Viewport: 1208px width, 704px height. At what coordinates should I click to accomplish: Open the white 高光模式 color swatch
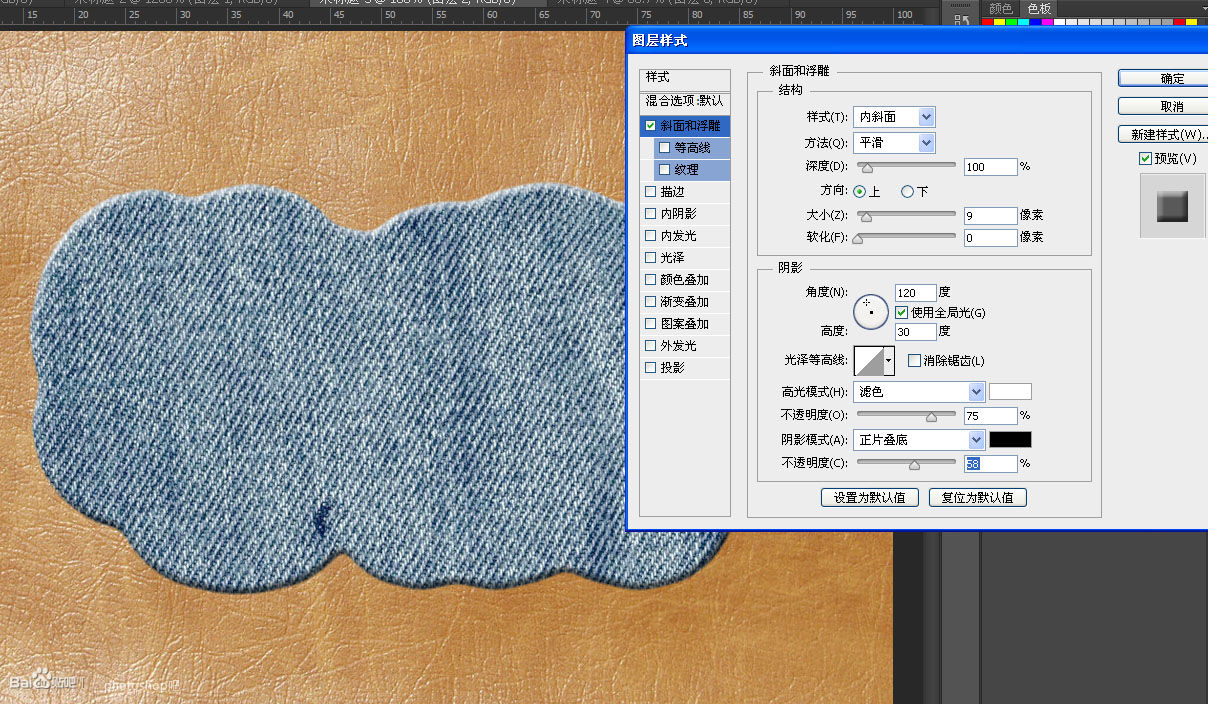(x=1010, y=392)
